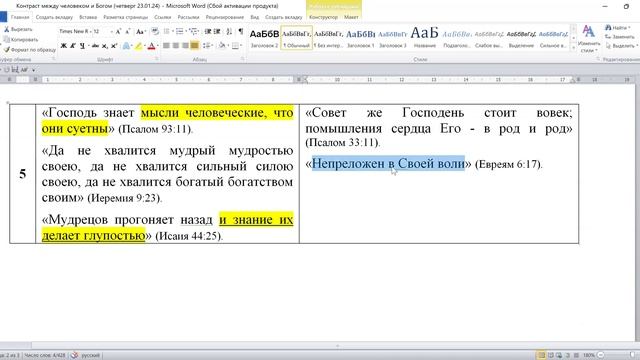Toggle superscript formatting
Image resolution: width=640 pixels, height=360 pixels.
coord(114,46)
